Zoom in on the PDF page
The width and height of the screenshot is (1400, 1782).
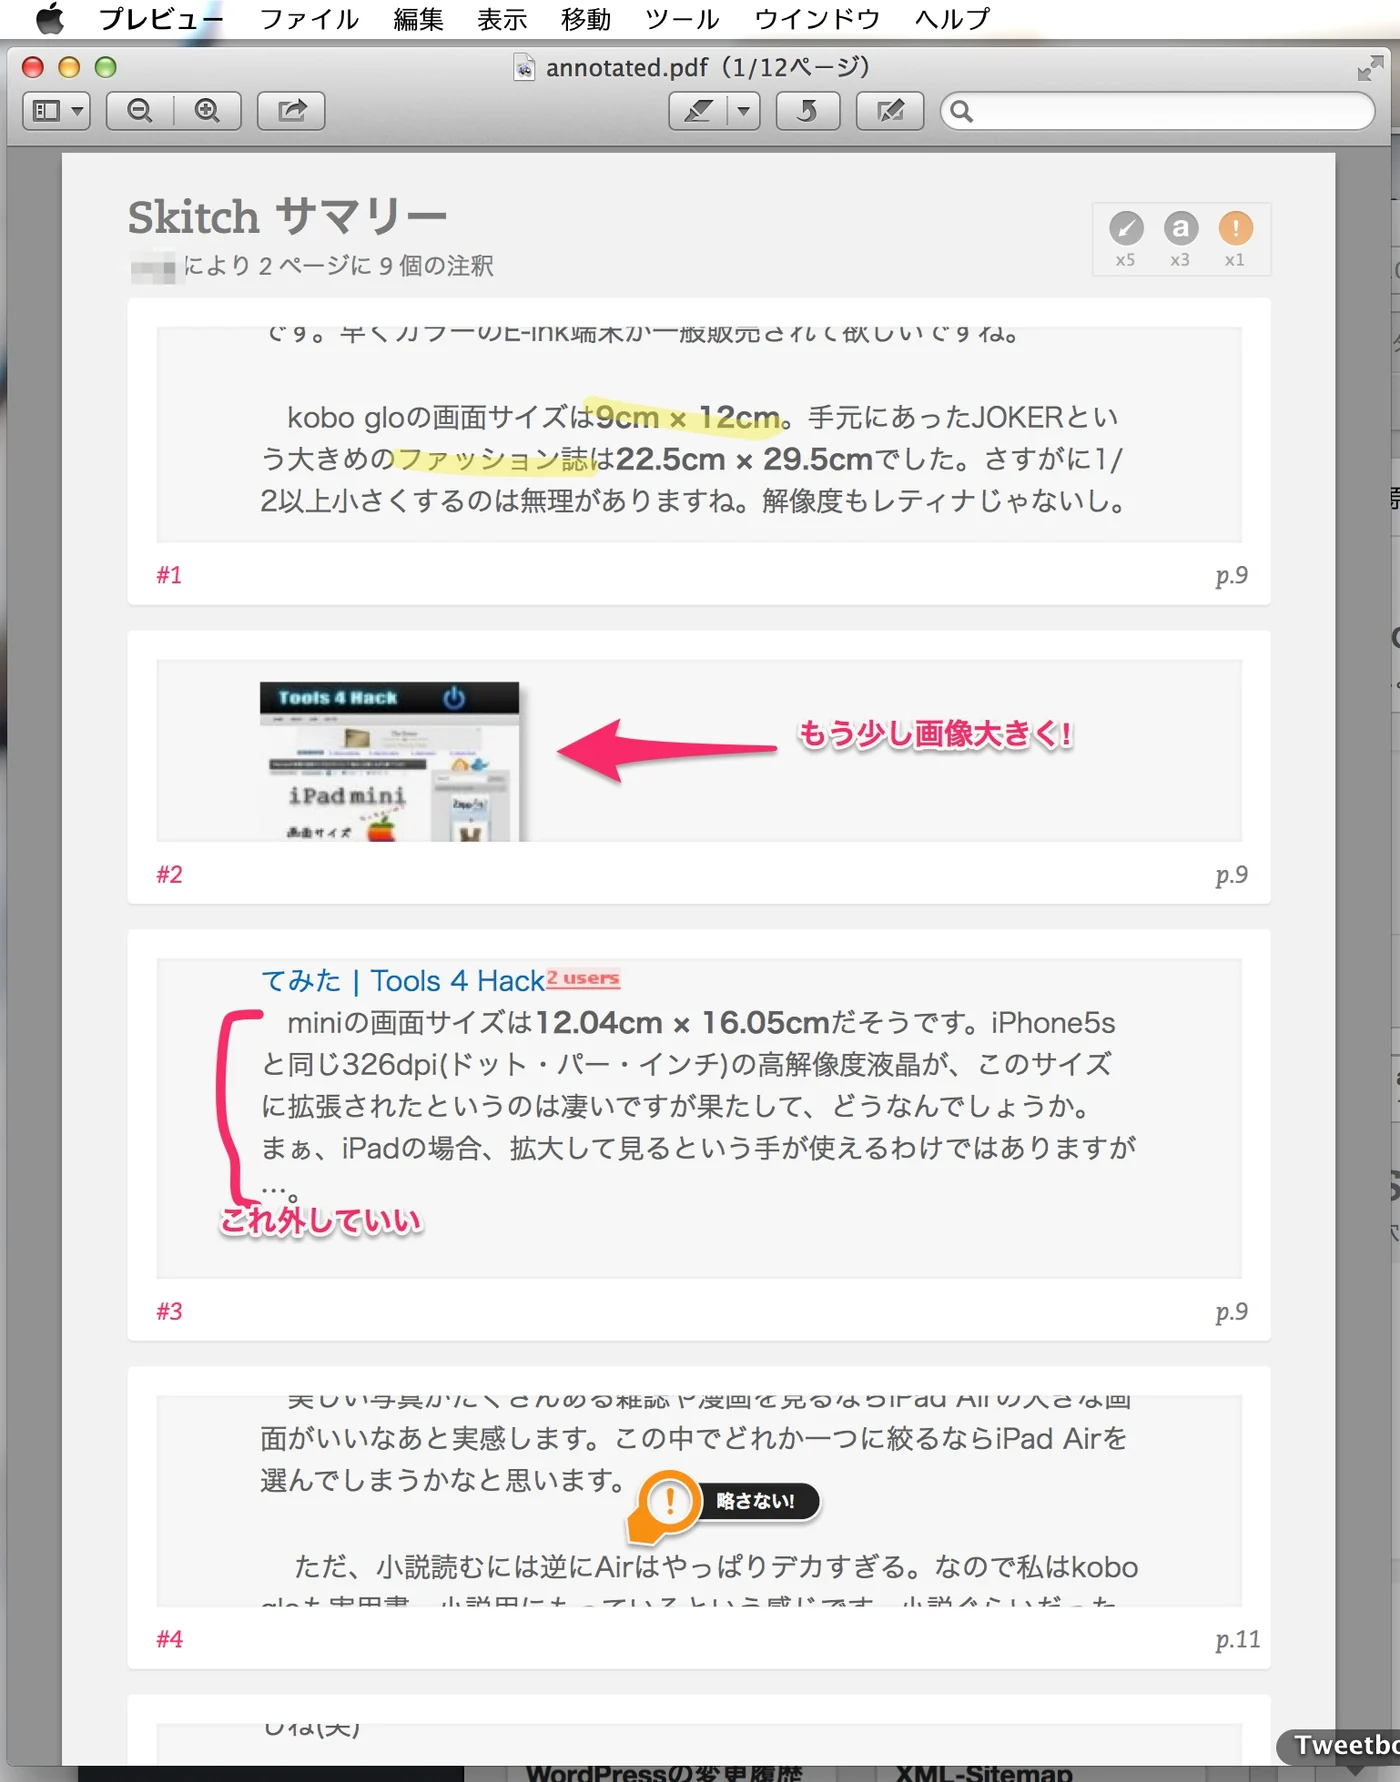(x=208, y=111)
